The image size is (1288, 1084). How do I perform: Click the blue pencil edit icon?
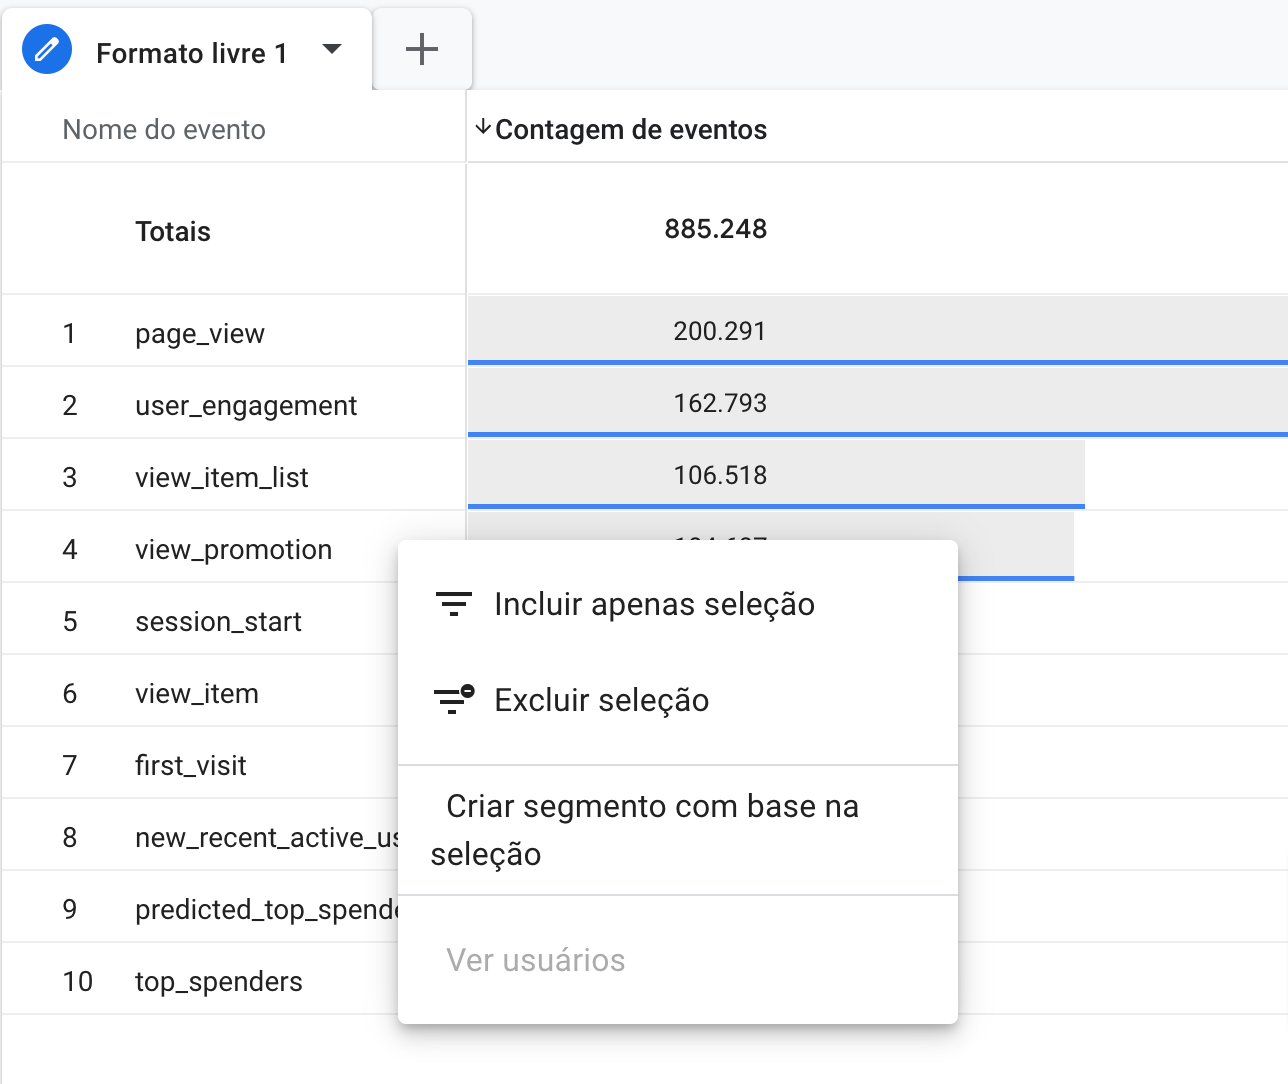(47, 50)
